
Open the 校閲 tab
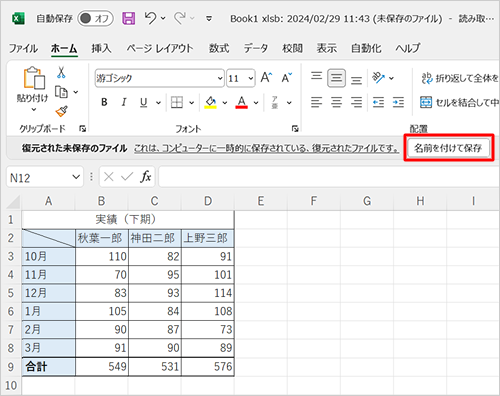[292, 48]
